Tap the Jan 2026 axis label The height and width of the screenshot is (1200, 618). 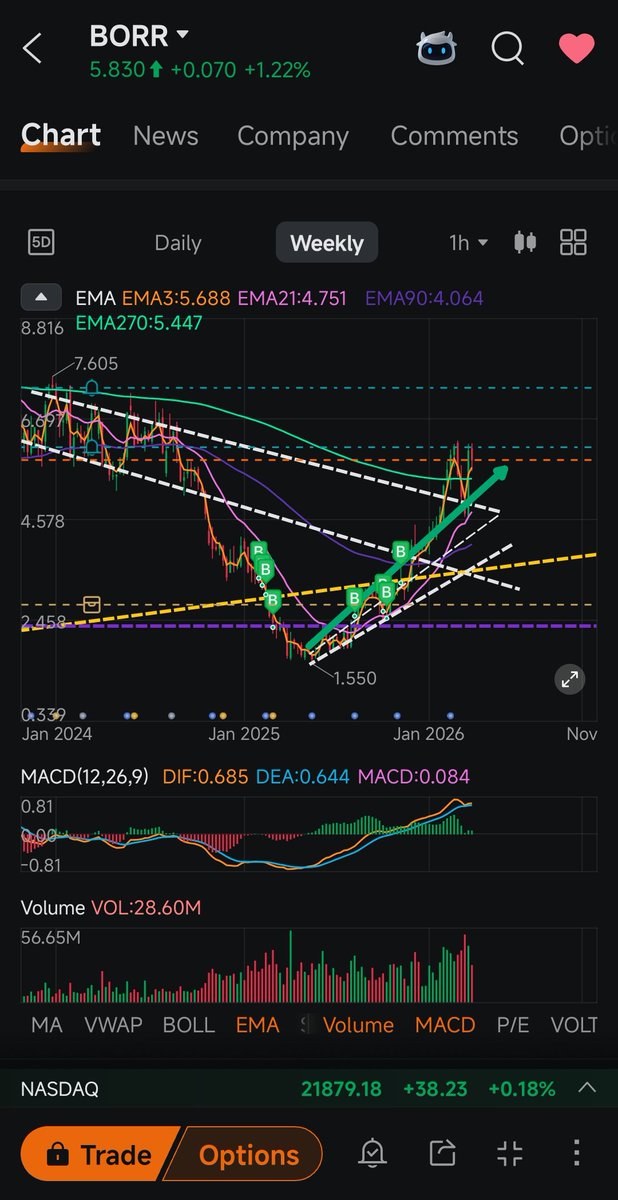pos(429,734)
